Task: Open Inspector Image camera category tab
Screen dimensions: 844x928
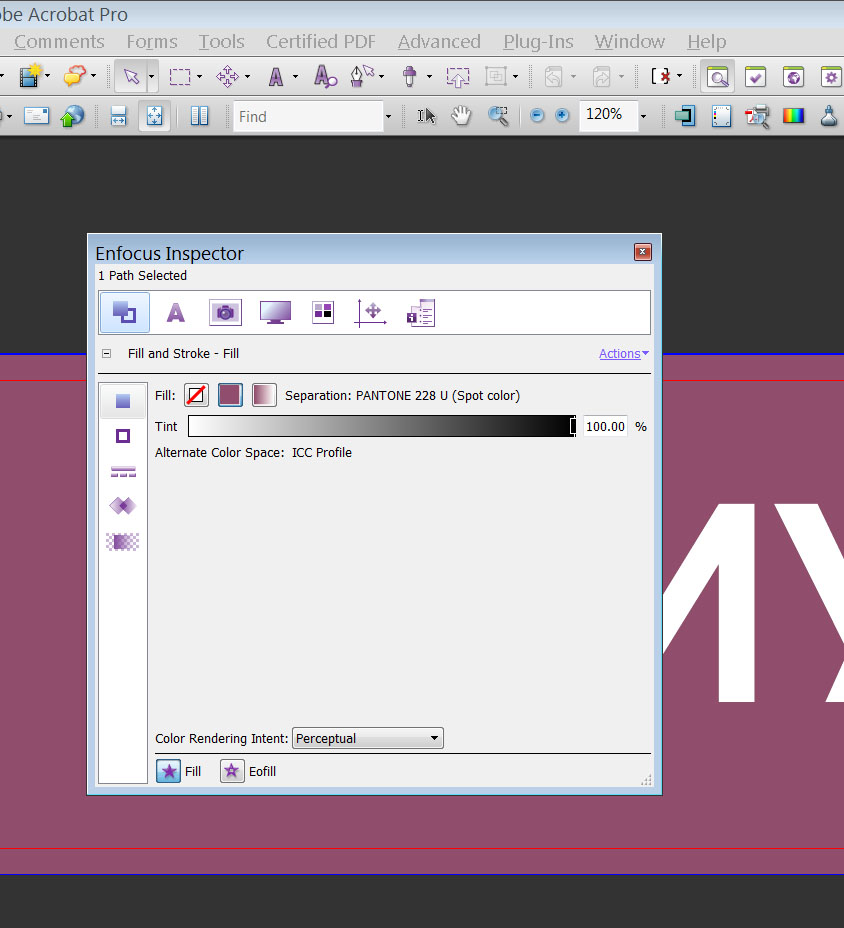Action: pos(225,312)
